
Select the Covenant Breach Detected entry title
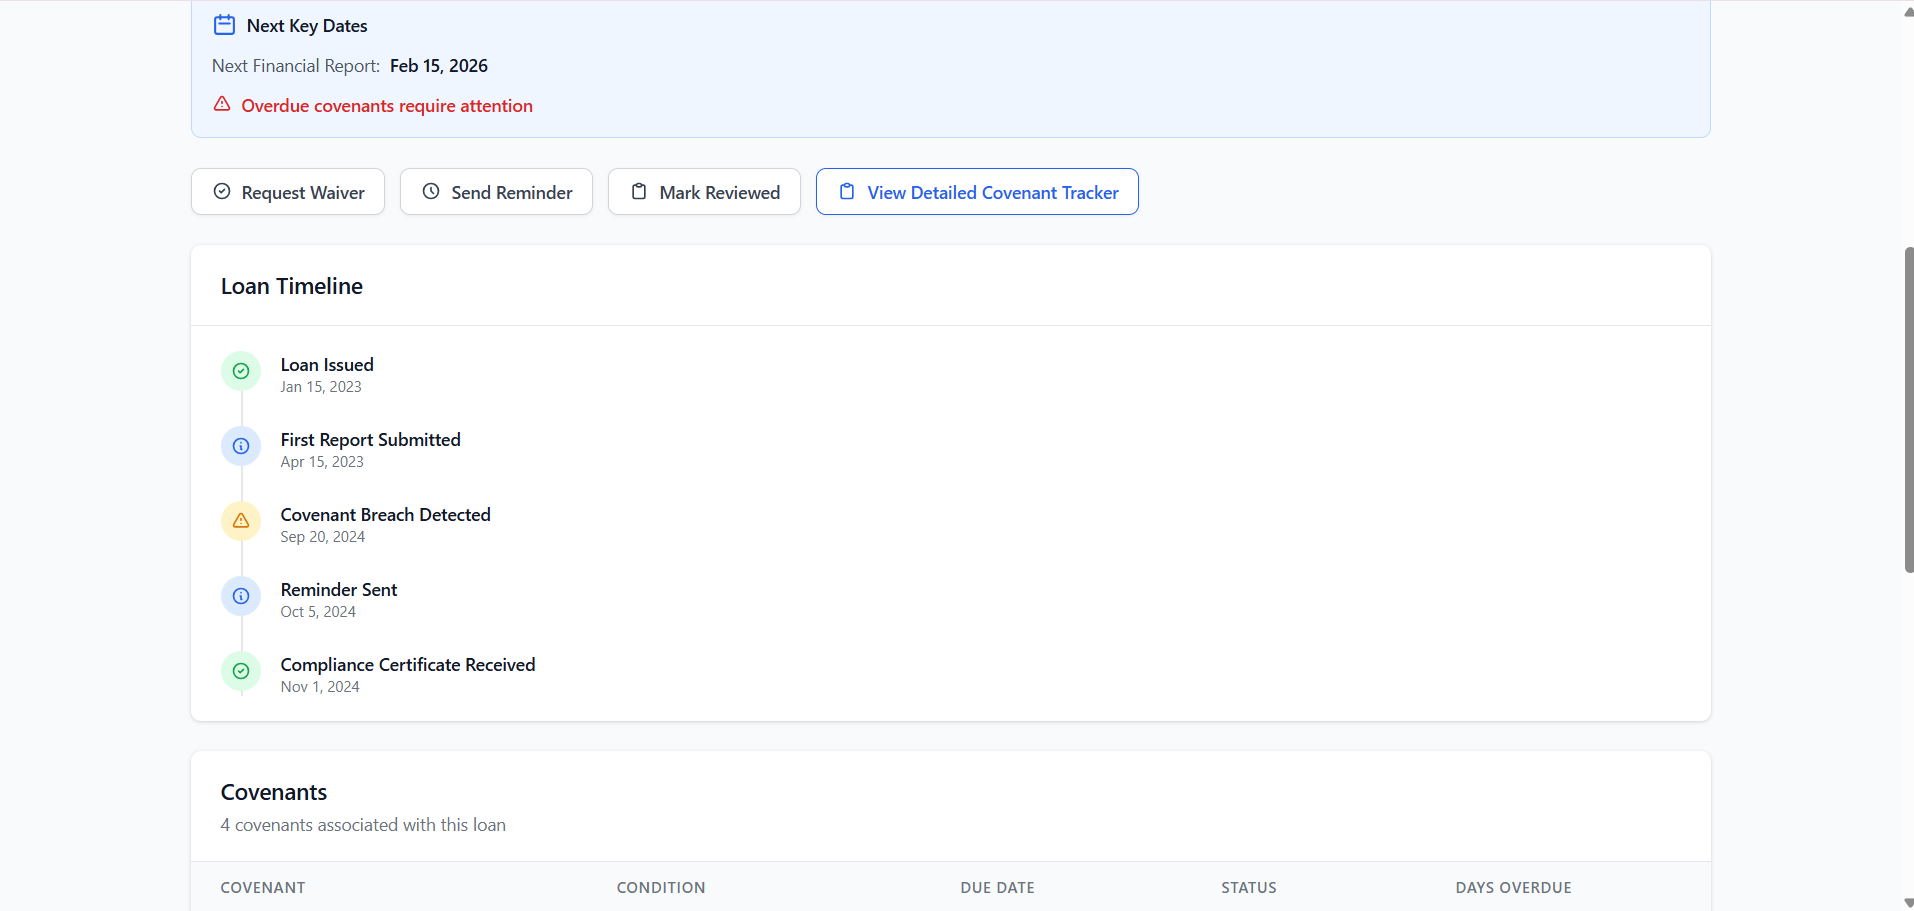pos(386,515)
